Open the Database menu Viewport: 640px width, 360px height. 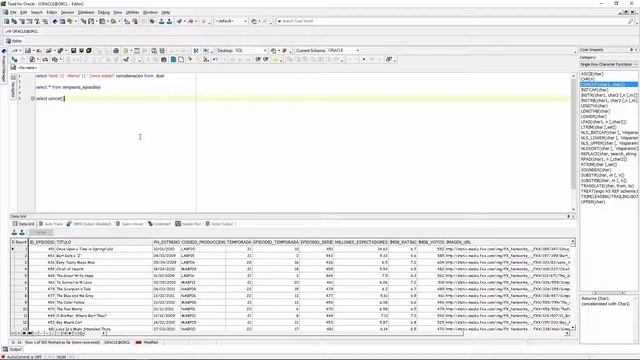86,12
